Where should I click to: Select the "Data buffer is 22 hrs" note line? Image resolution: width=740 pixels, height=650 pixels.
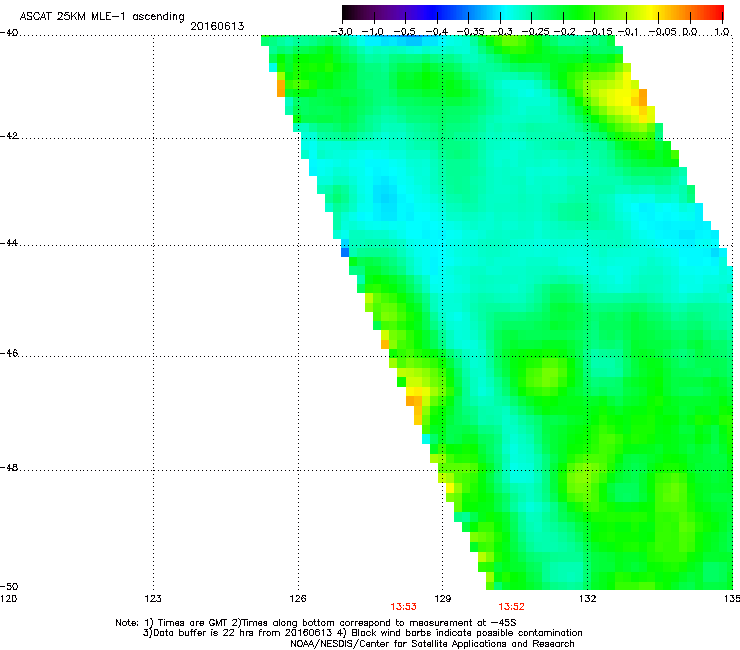(x=362, y=633)
